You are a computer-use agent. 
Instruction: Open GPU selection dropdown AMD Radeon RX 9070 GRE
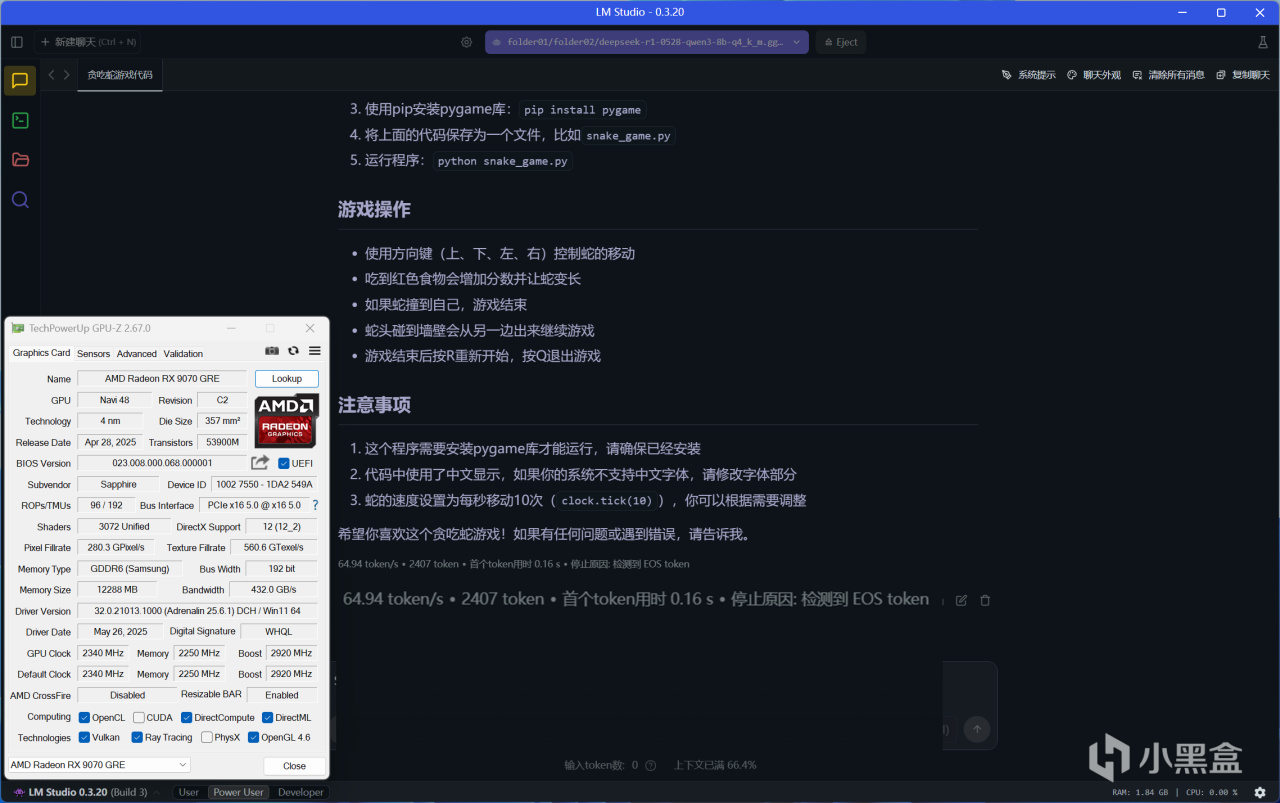click(99, 765)
